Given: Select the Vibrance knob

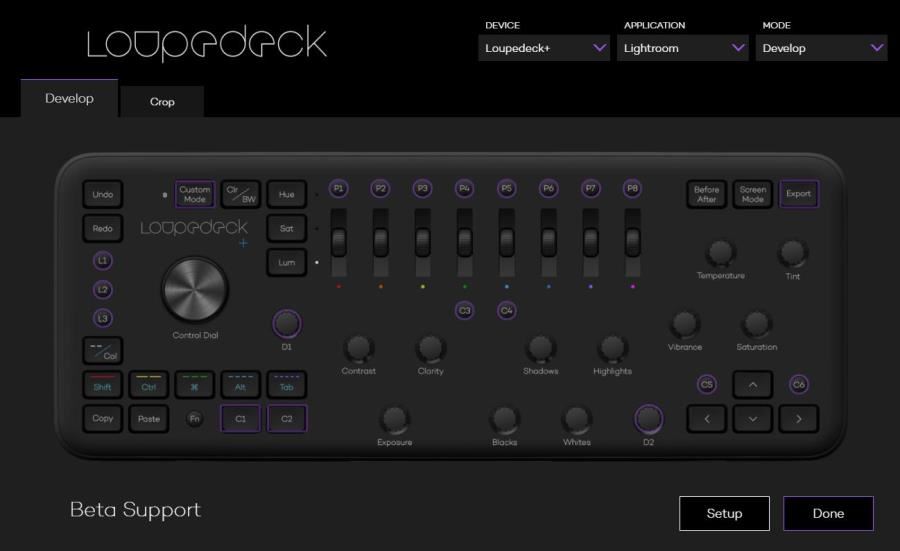Looking at the screenshot, I should [x=685, y=324].
